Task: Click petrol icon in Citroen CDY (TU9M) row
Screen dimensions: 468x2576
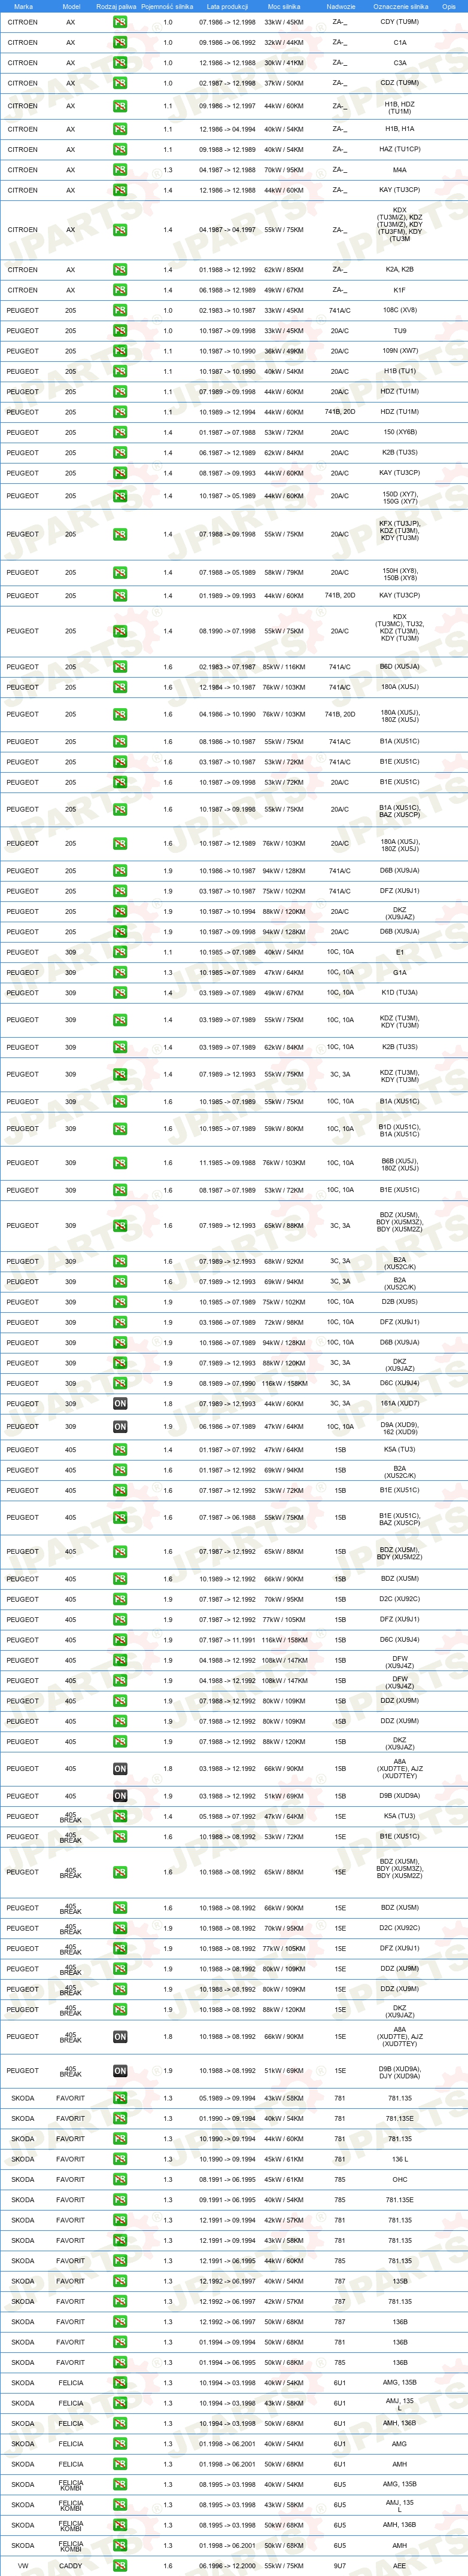Action: point(120,22)
